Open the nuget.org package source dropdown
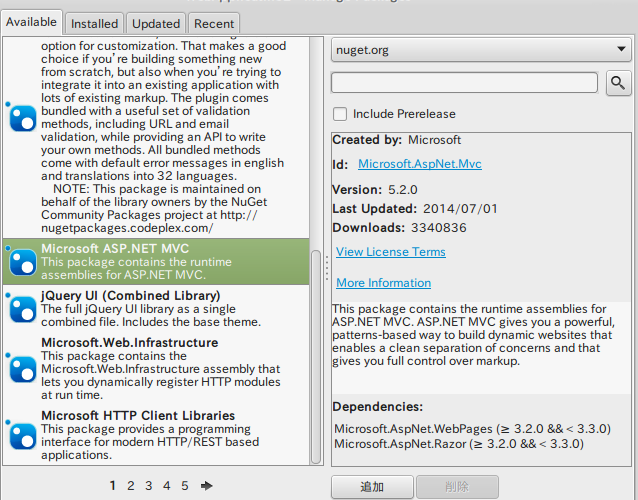 pos(481,50)
